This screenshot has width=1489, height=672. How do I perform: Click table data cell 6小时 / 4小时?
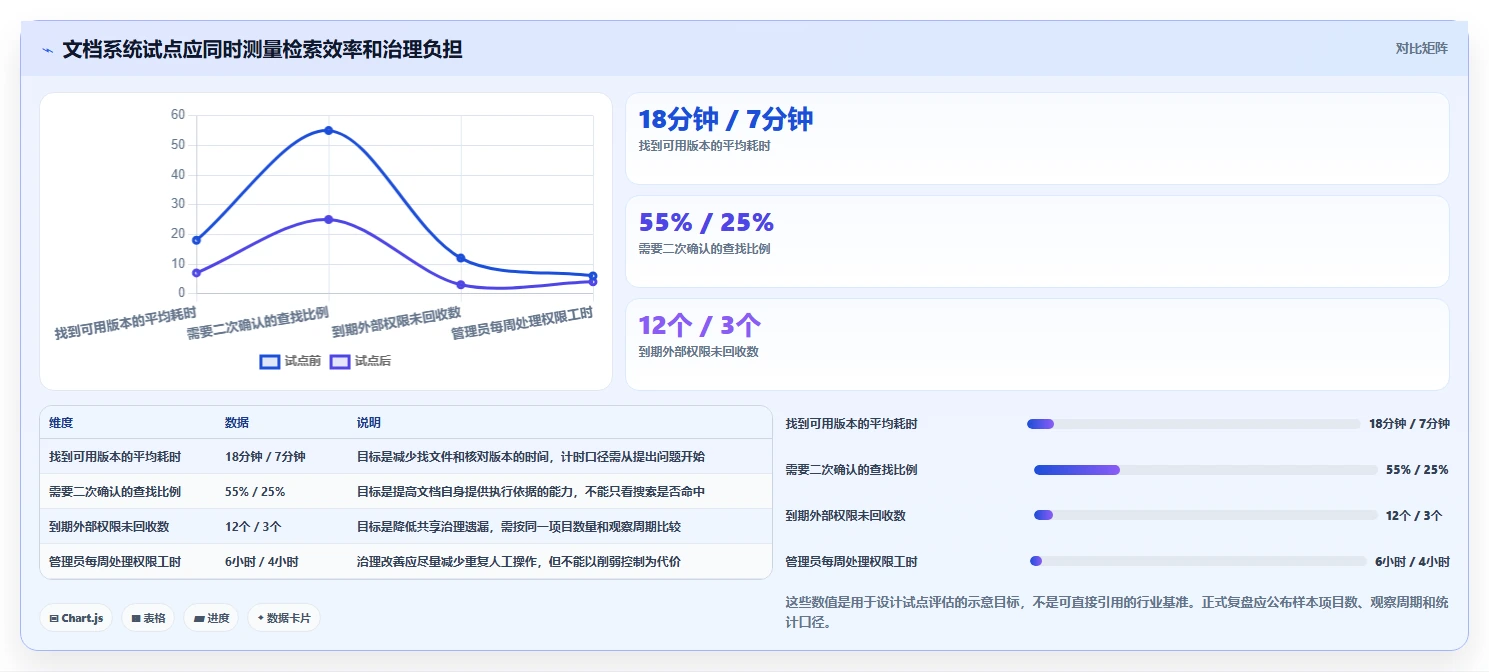click(x=262, y=561)
